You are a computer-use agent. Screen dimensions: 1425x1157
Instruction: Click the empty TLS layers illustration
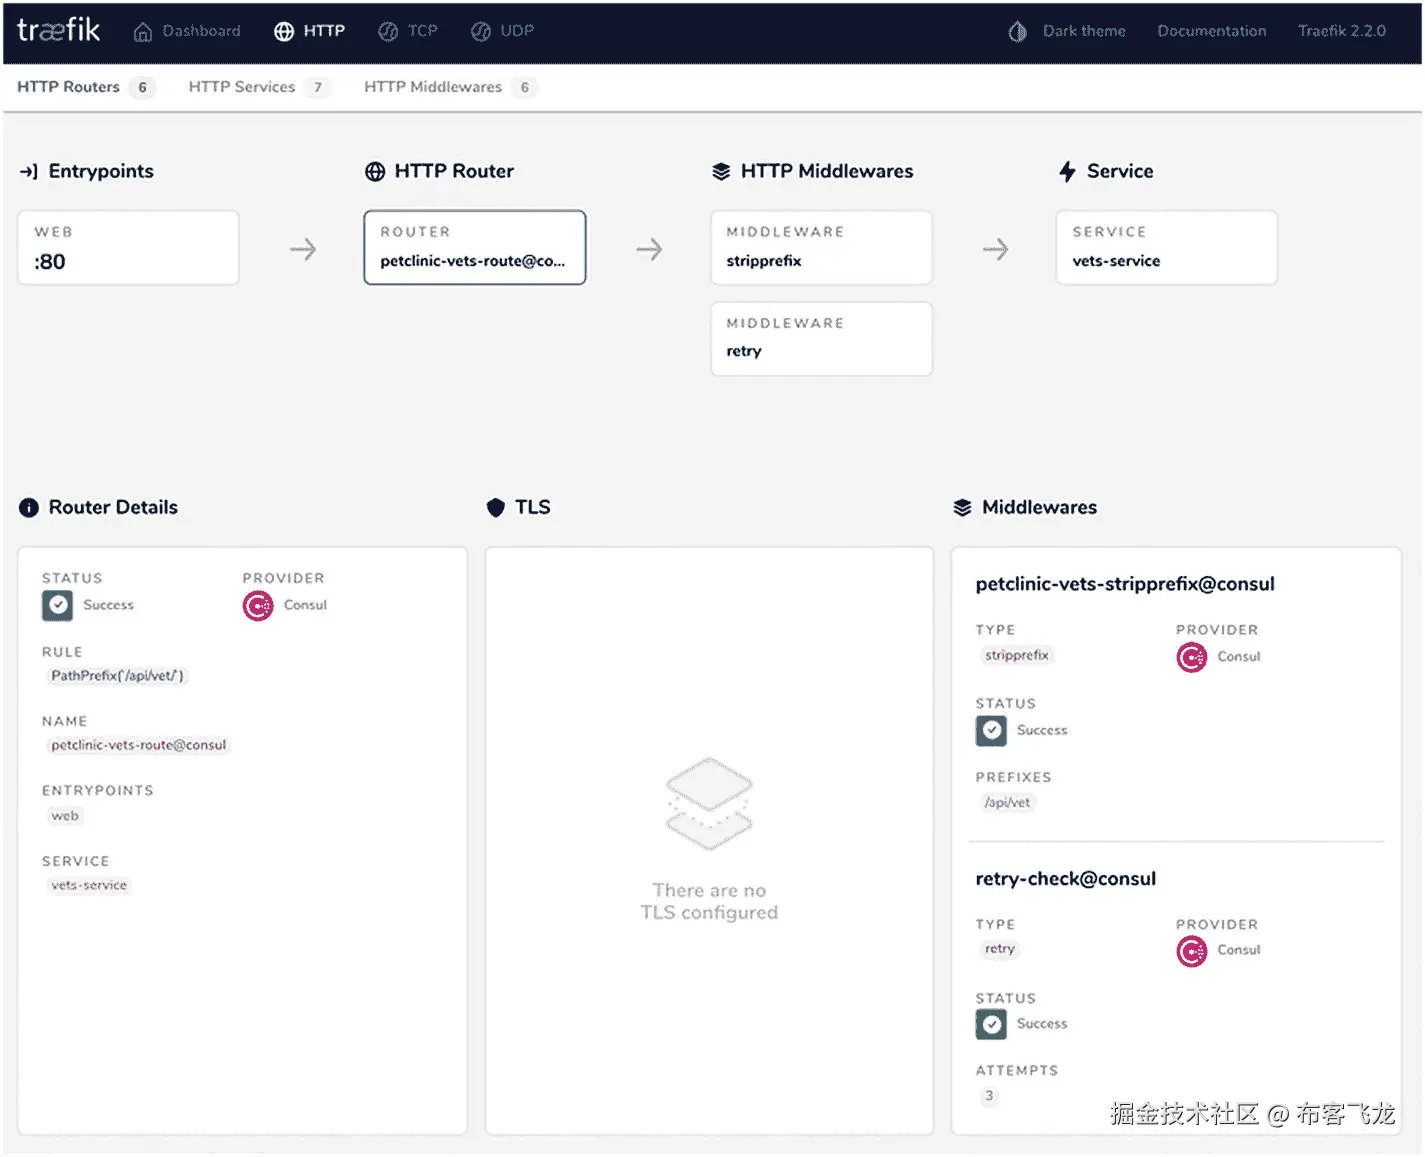point(709,803)
